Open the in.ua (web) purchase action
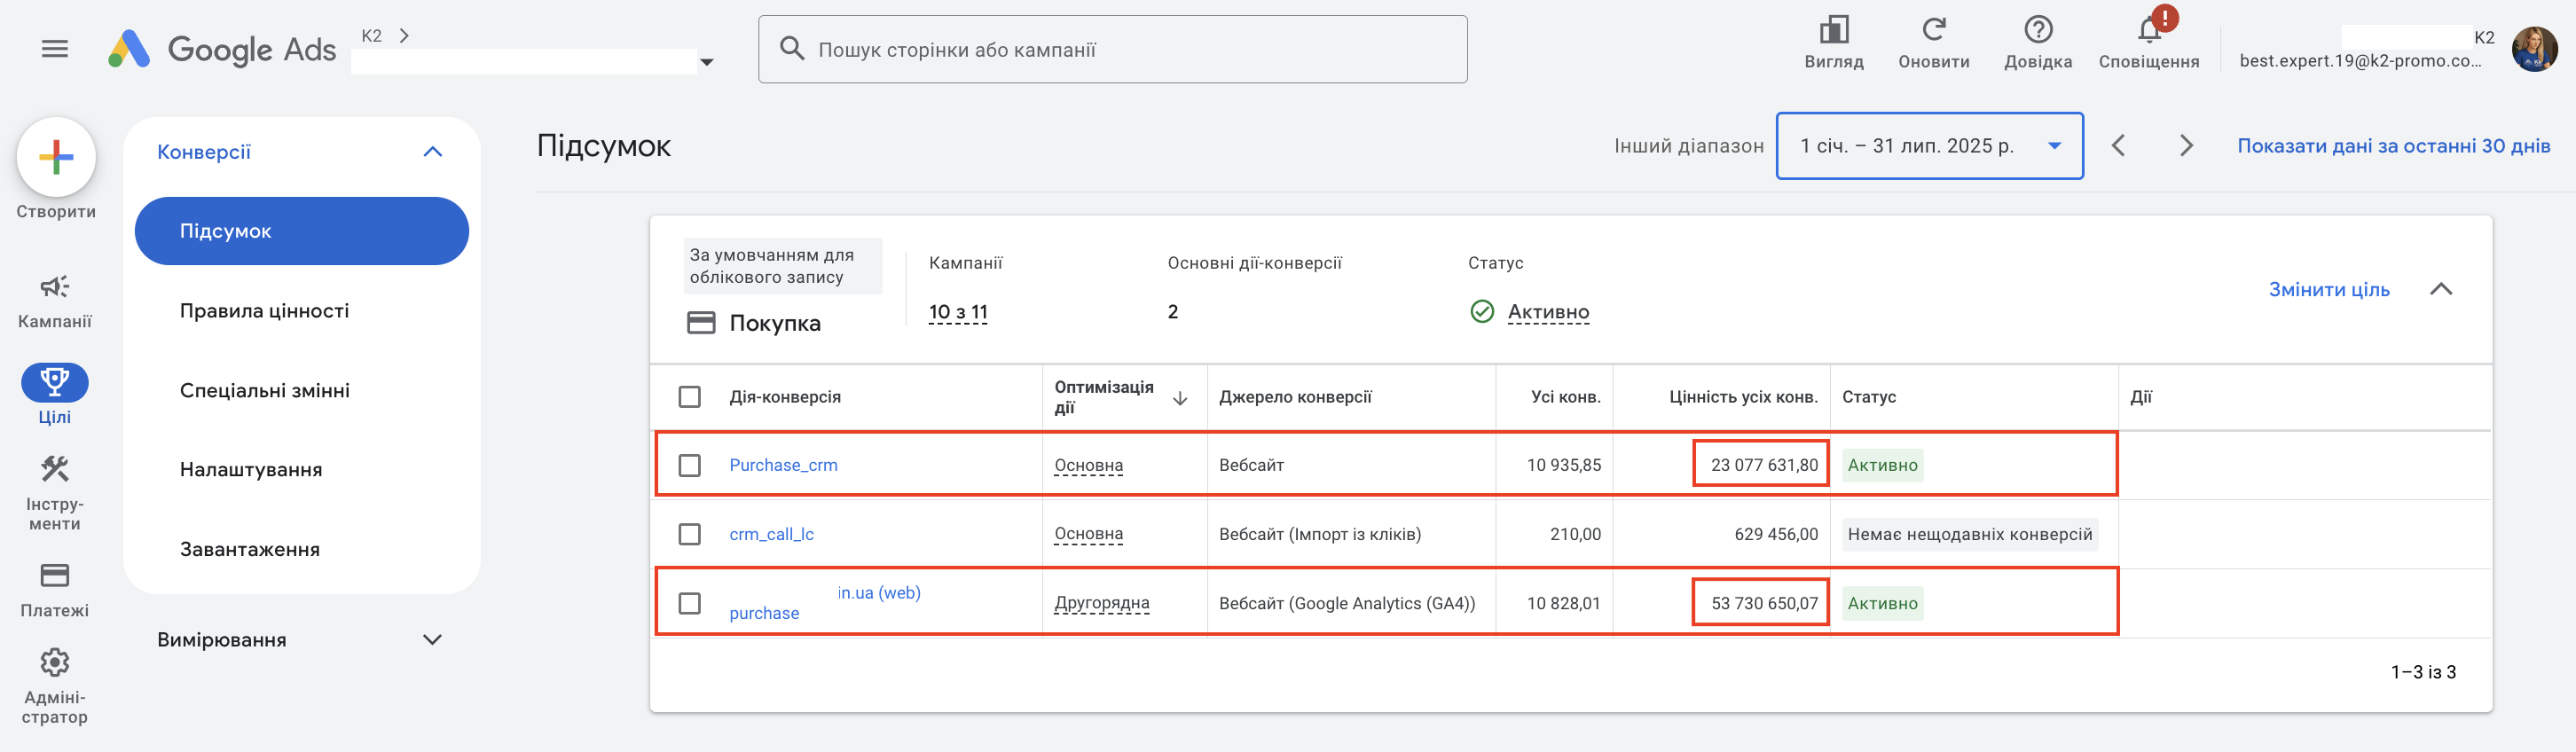This screenshot has width=2576, height=752. [x=825, y=603]
